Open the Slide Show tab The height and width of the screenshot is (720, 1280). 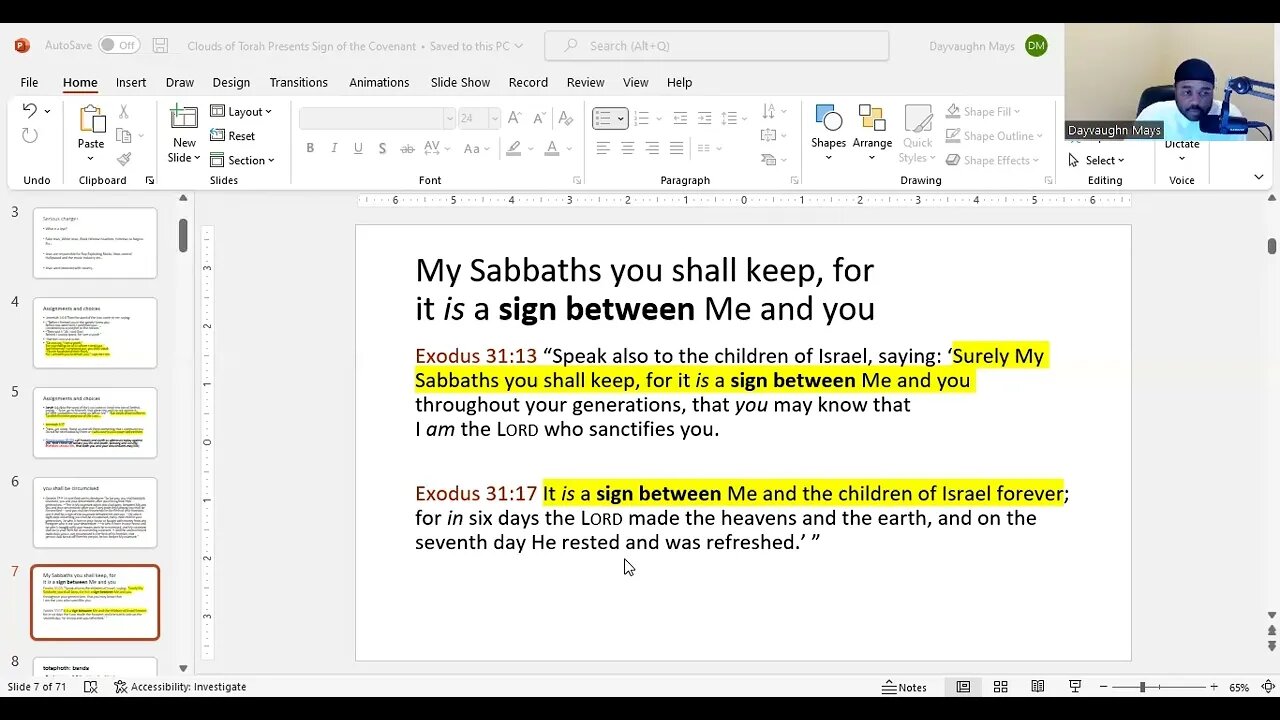[x=460, y=82]
